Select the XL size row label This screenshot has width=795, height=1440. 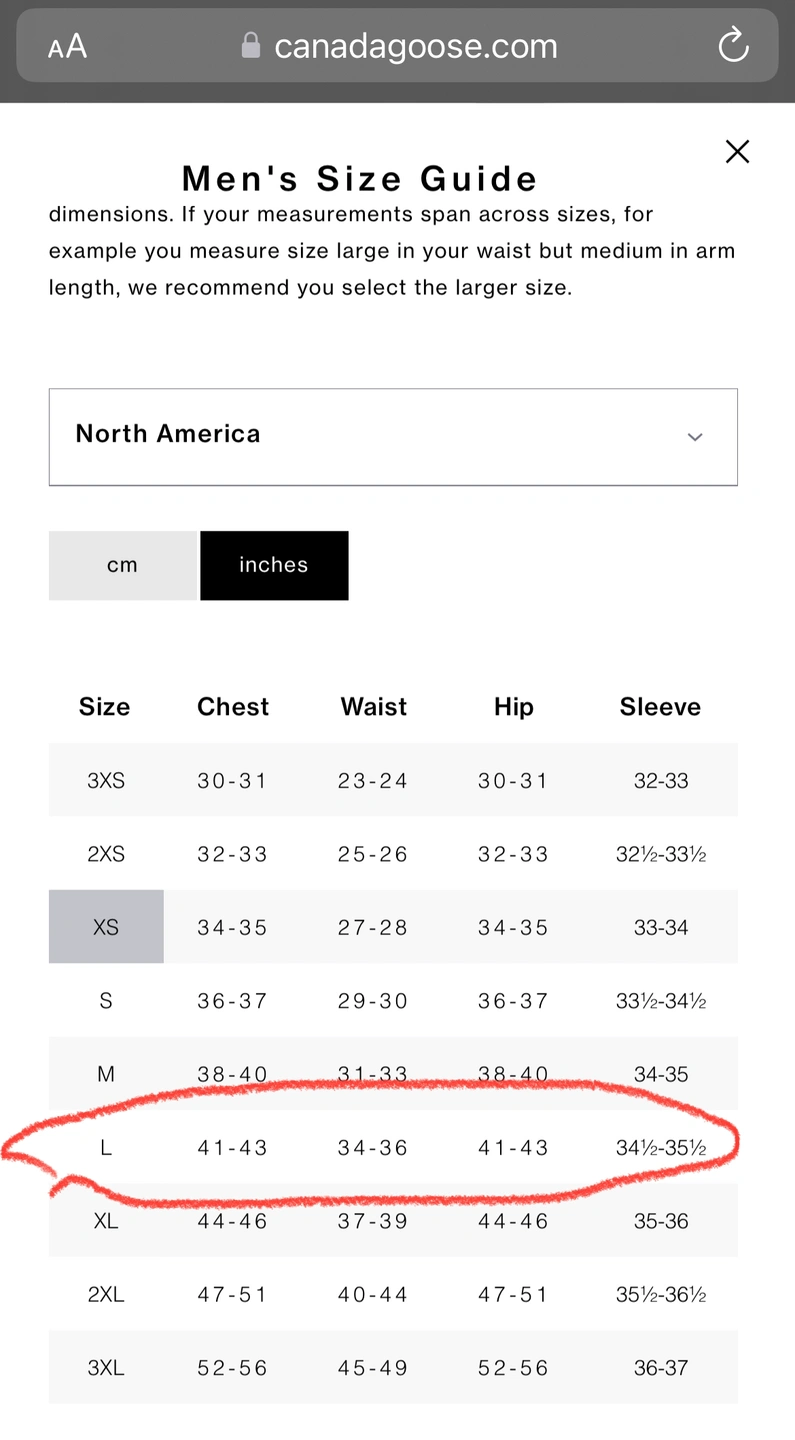[x=106, y=1221]
